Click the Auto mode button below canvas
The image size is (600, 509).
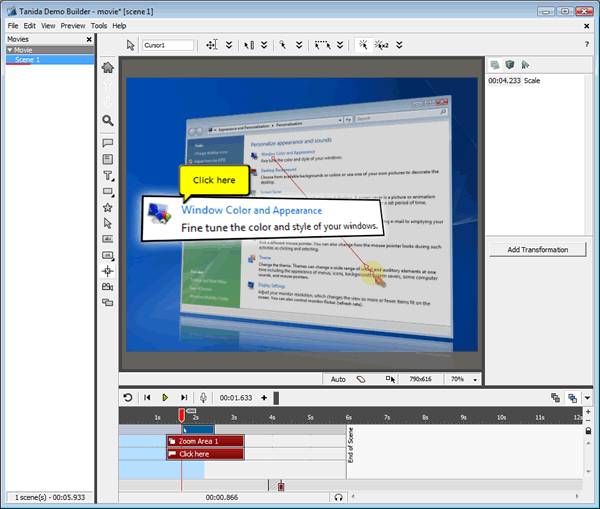click(338, 379)
